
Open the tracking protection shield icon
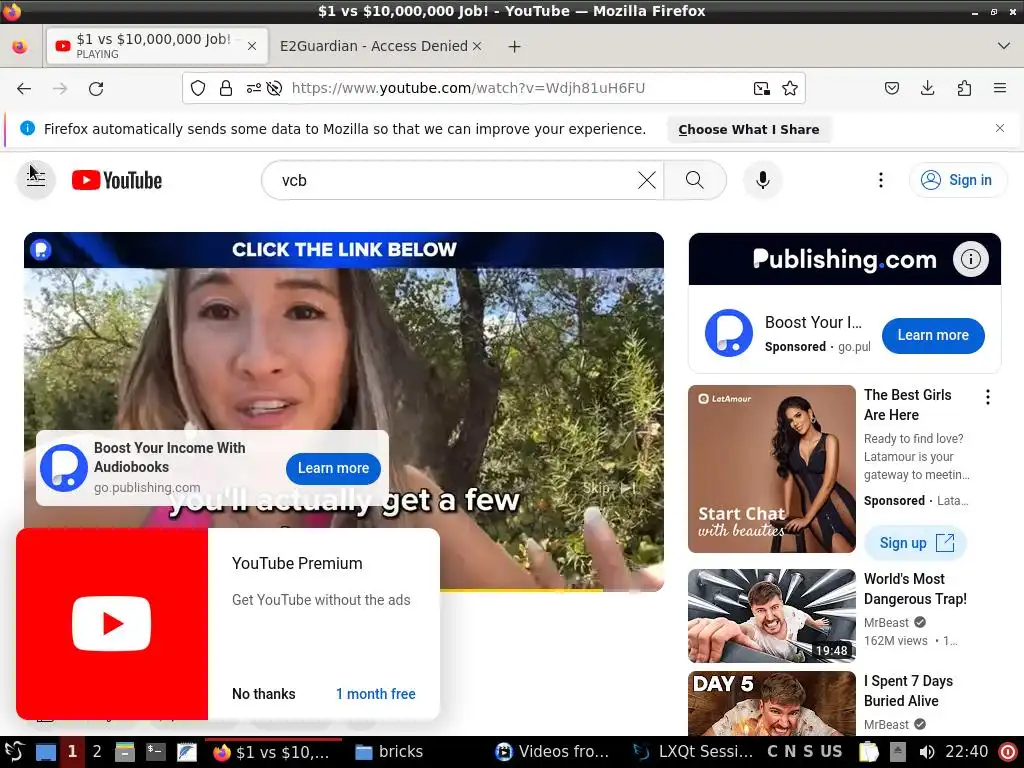point(198,88)
